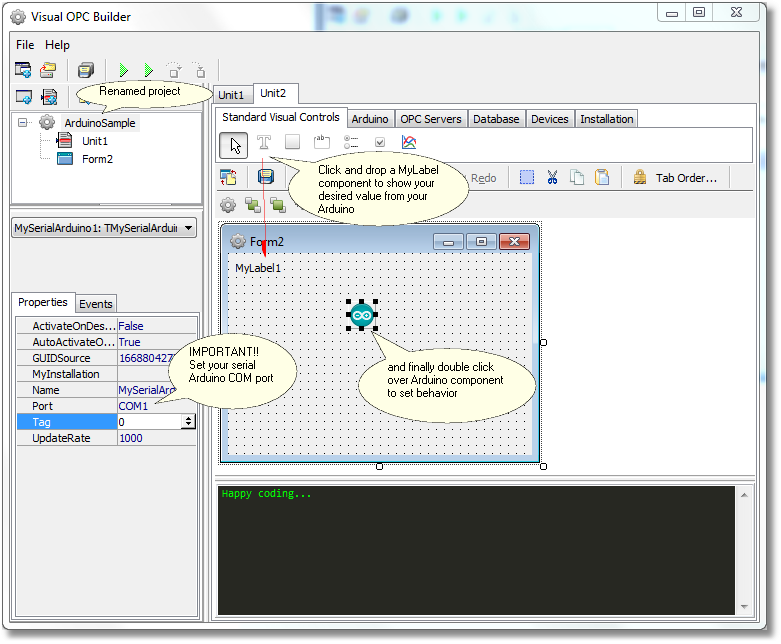Switch to the Unit2 tab

(x=273, y=94)
